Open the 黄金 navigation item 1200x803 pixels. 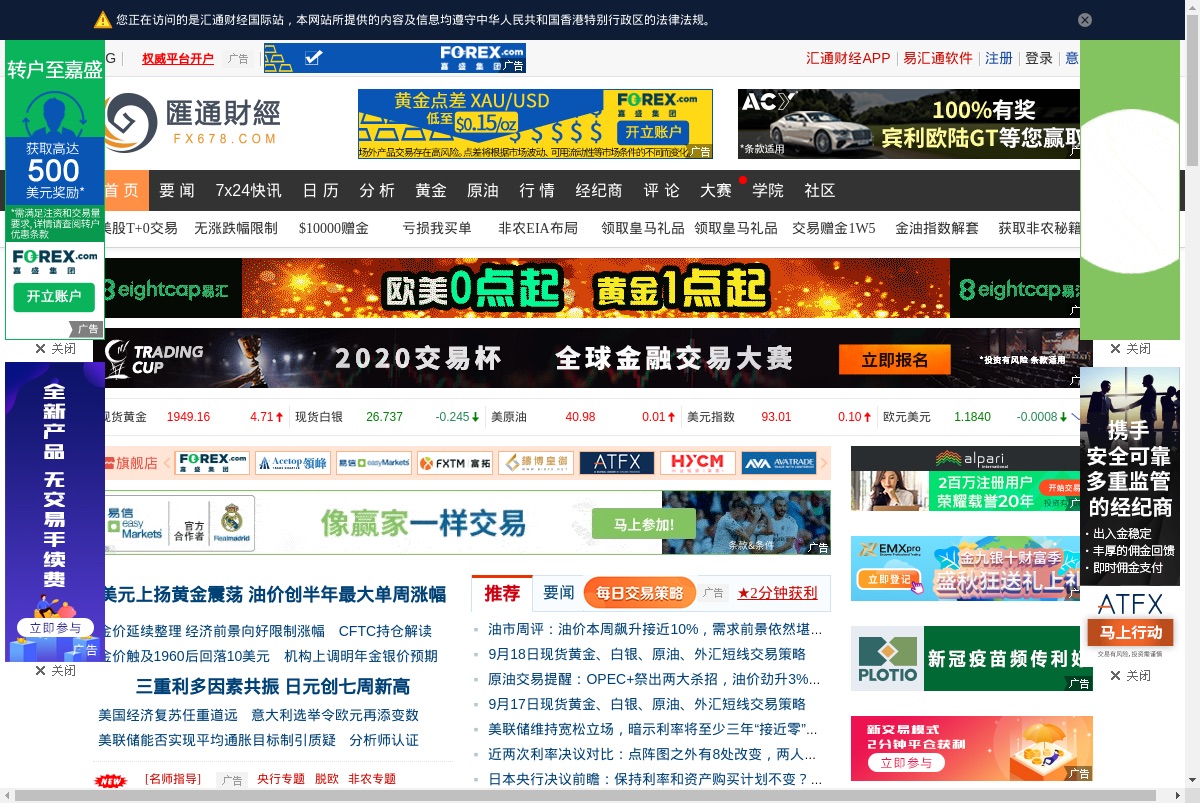coord(431,190)
